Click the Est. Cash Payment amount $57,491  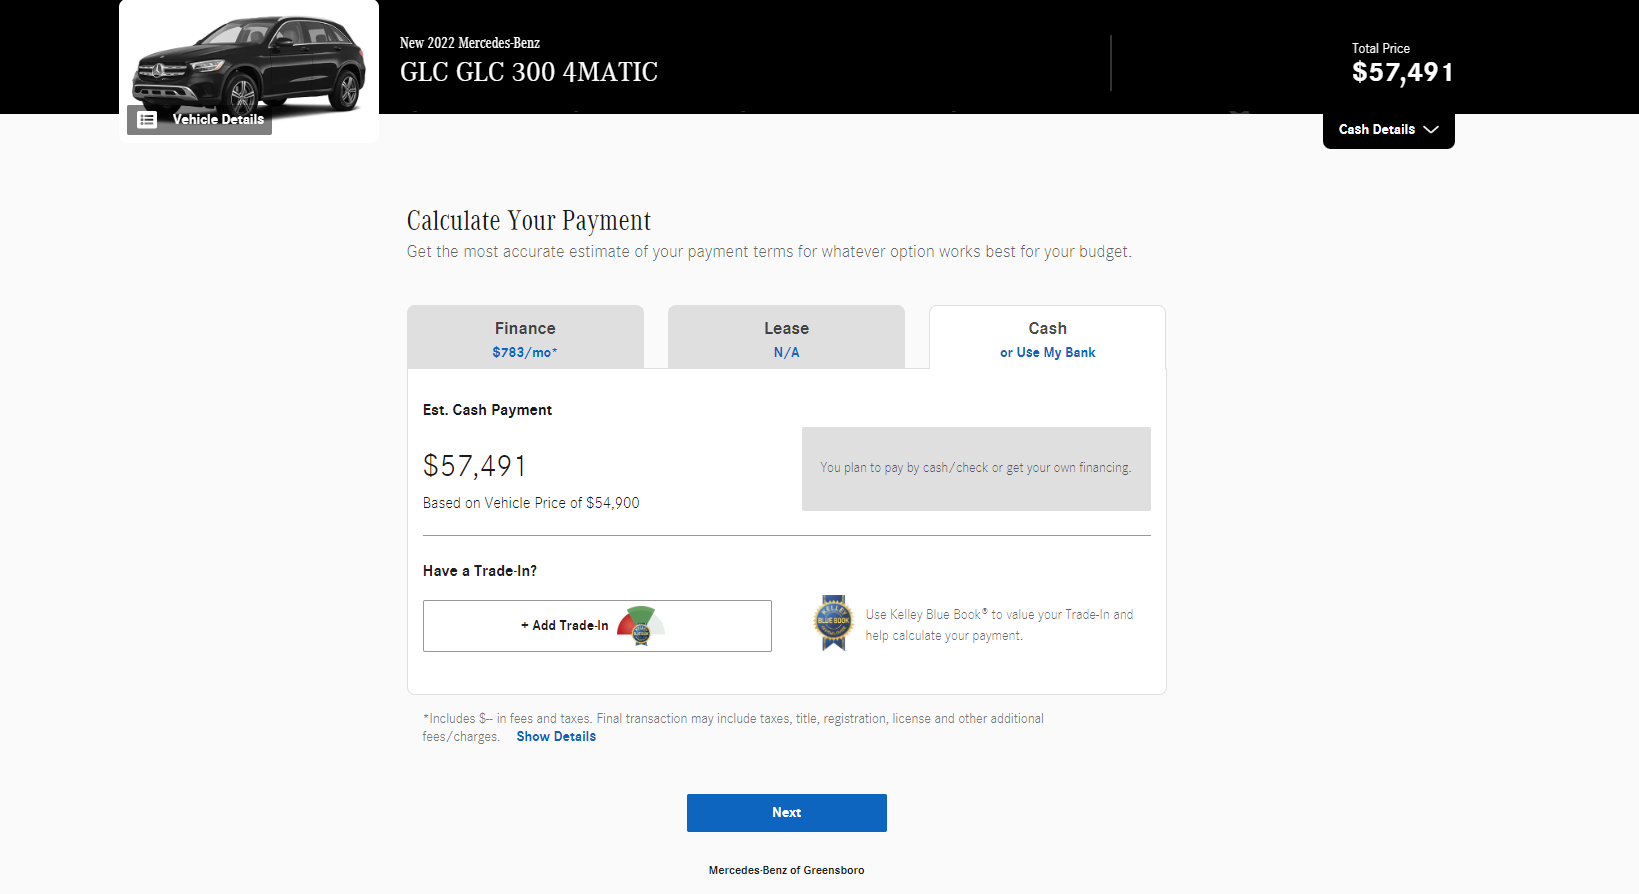click(x=475, y=466)
